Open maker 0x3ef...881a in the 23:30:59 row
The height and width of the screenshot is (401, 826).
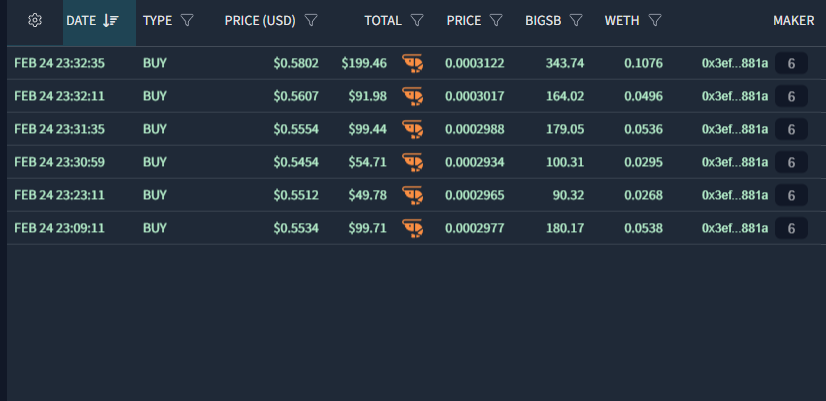tap(735, 162)
